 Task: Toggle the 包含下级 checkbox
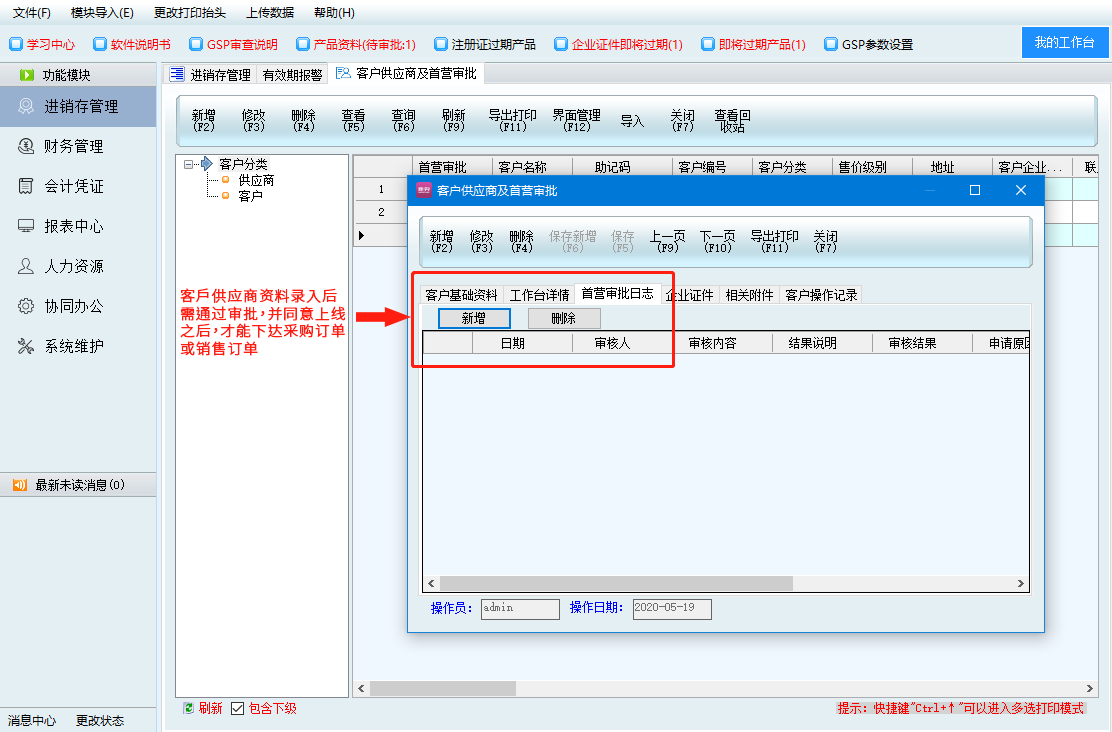(x=238, y=708)
